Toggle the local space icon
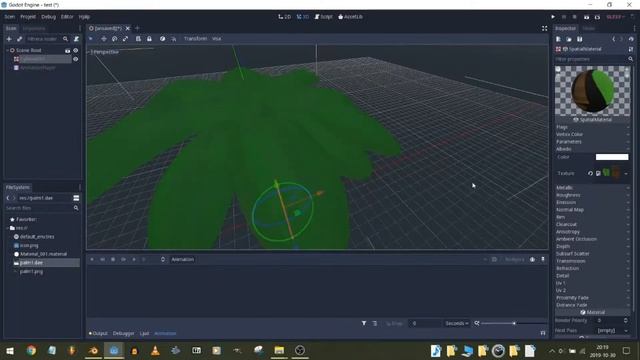This screenshot has height=360, width=640. click(162, 39)
